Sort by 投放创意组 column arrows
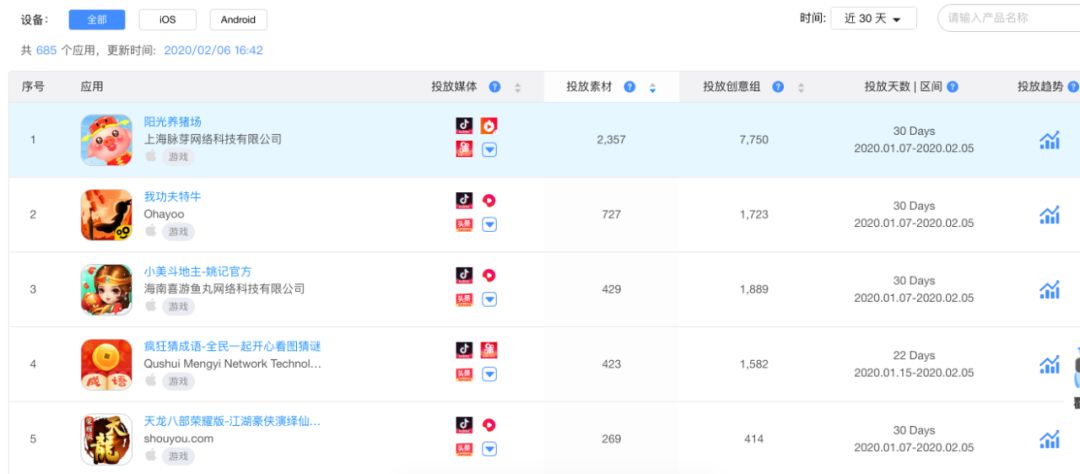Screen dimensions: 1080x474 801,87
